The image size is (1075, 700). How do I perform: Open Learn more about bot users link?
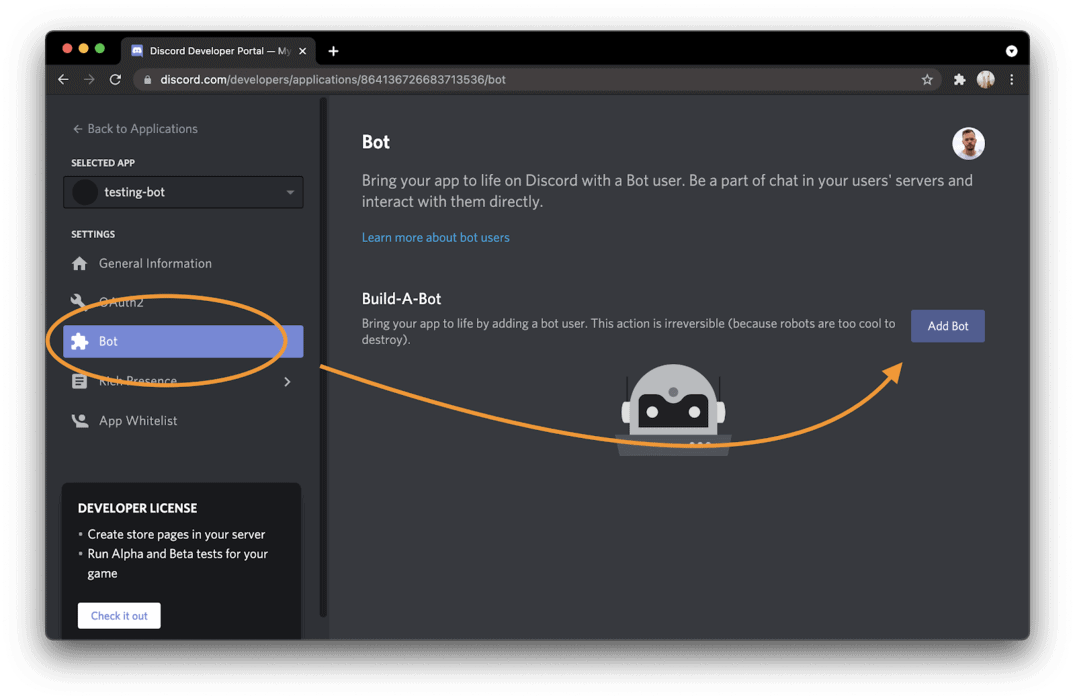point(435,237)
